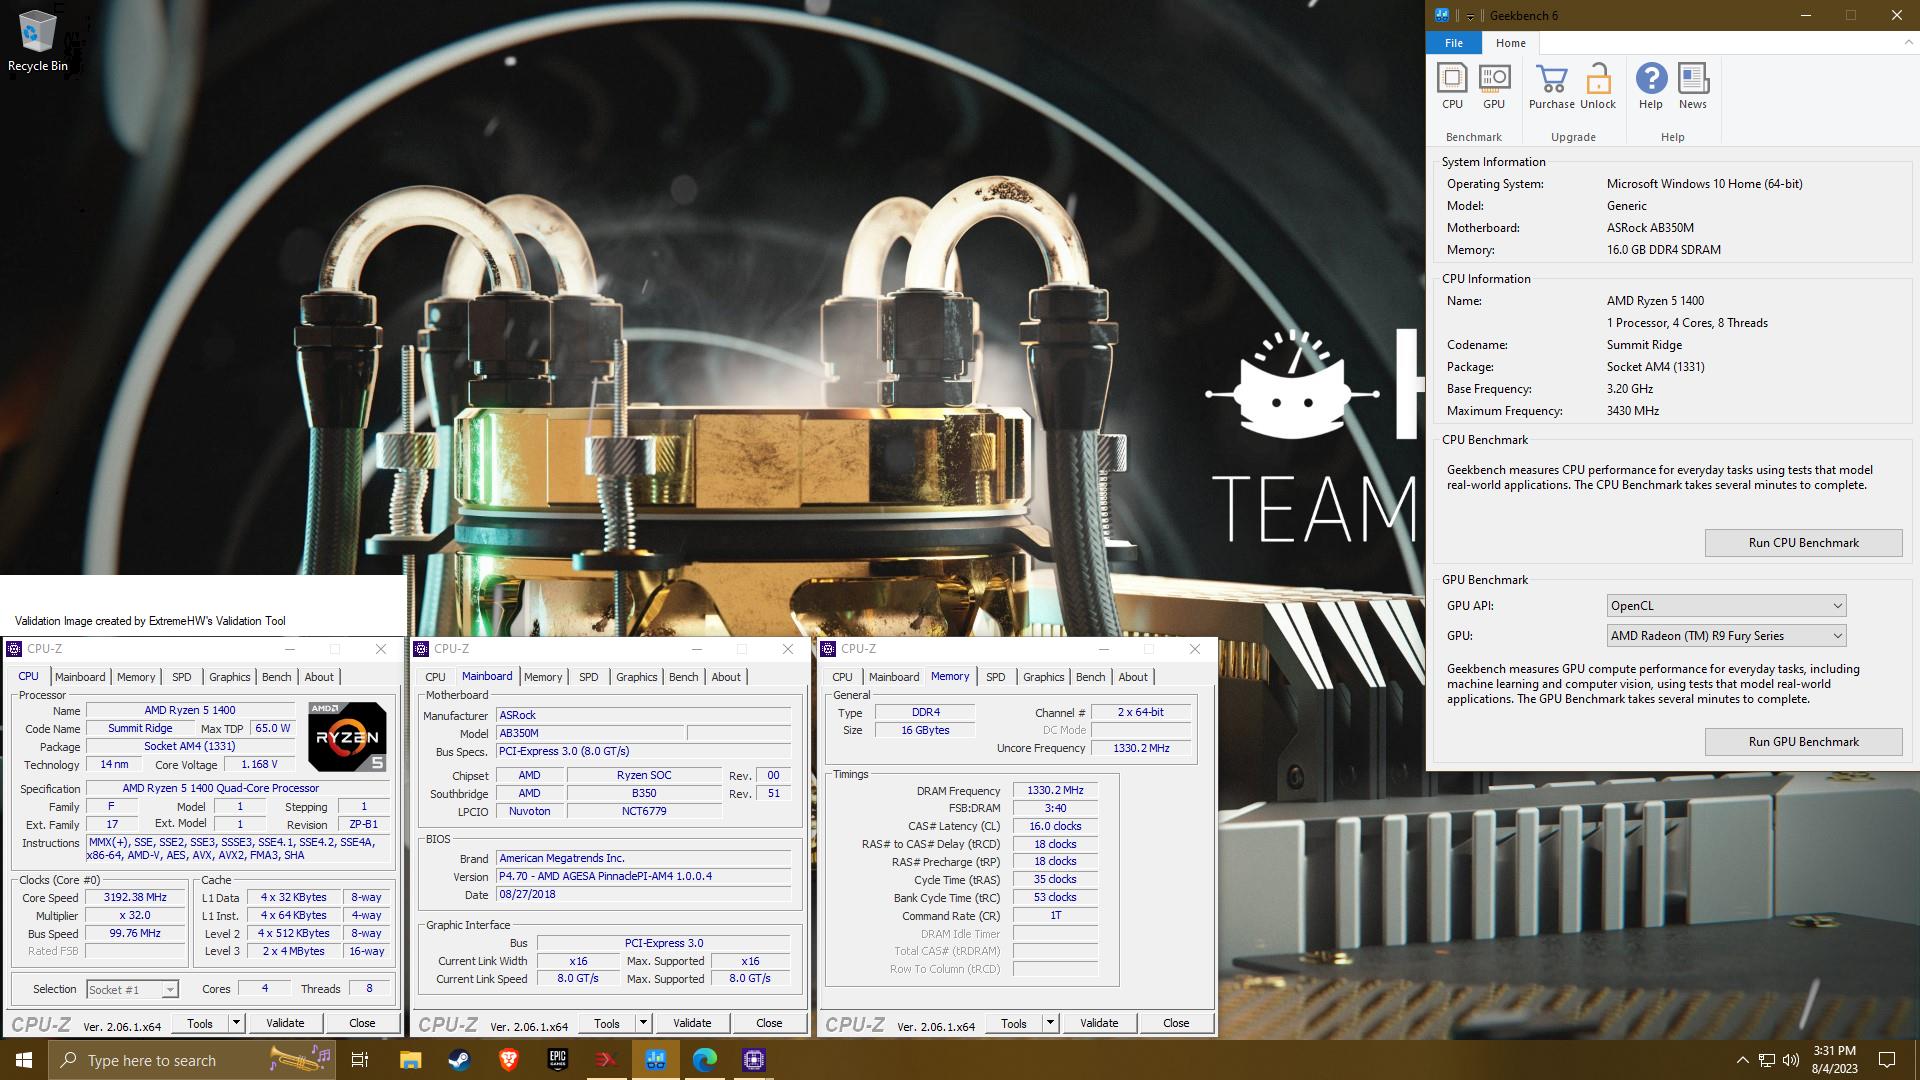Click Tools button in CPU-Z Memory window
The width and height of the screenshot is (1920, 1080).
point(1014,1023)
